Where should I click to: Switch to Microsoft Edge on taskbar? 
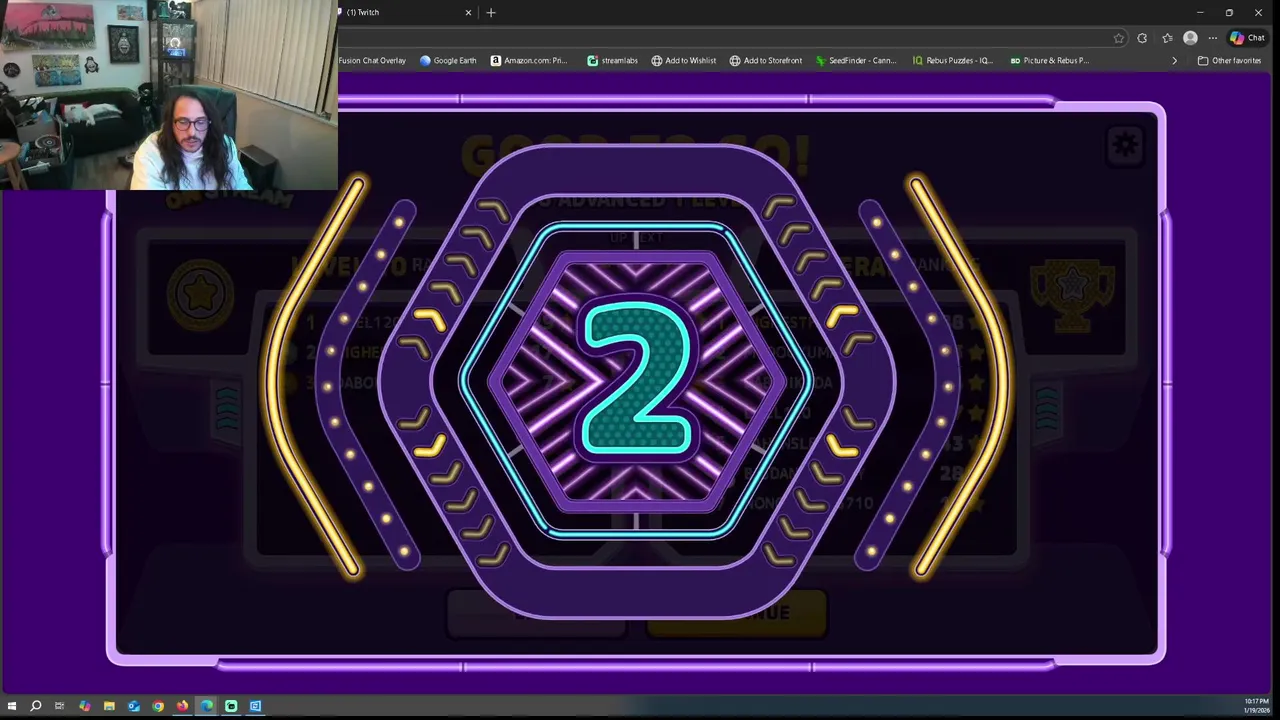(x=207, y=706)
